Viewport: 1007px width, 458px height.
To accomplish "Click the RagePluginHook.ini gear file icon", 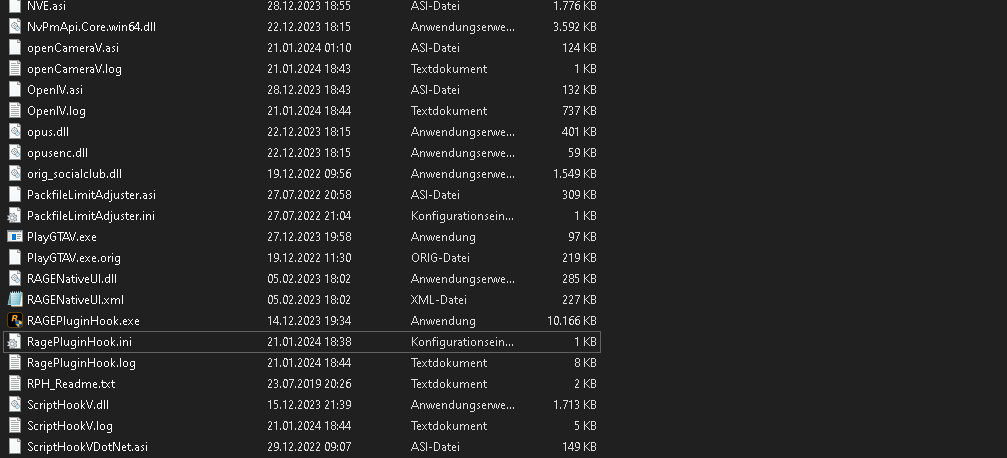I will pyautogui.click(x=15, y=342).
